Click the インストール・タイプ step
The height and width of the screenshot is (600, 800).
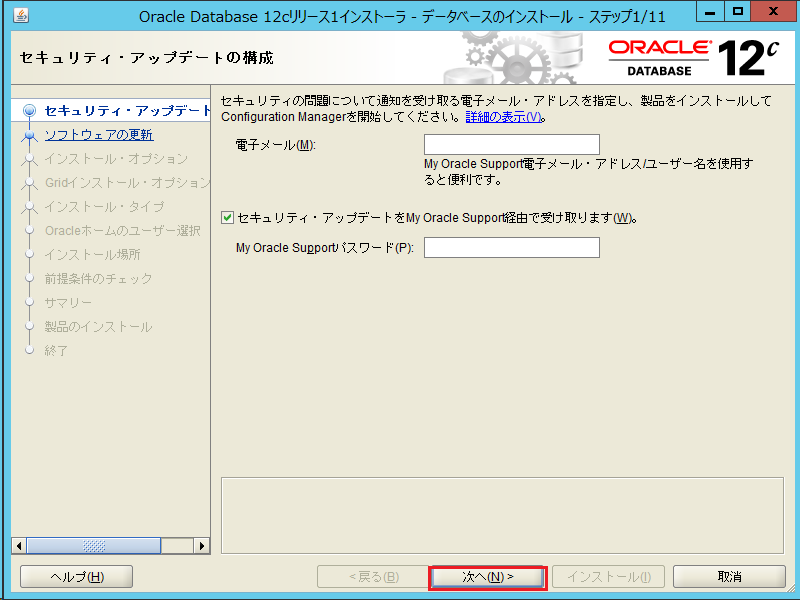tap(105, 207)
